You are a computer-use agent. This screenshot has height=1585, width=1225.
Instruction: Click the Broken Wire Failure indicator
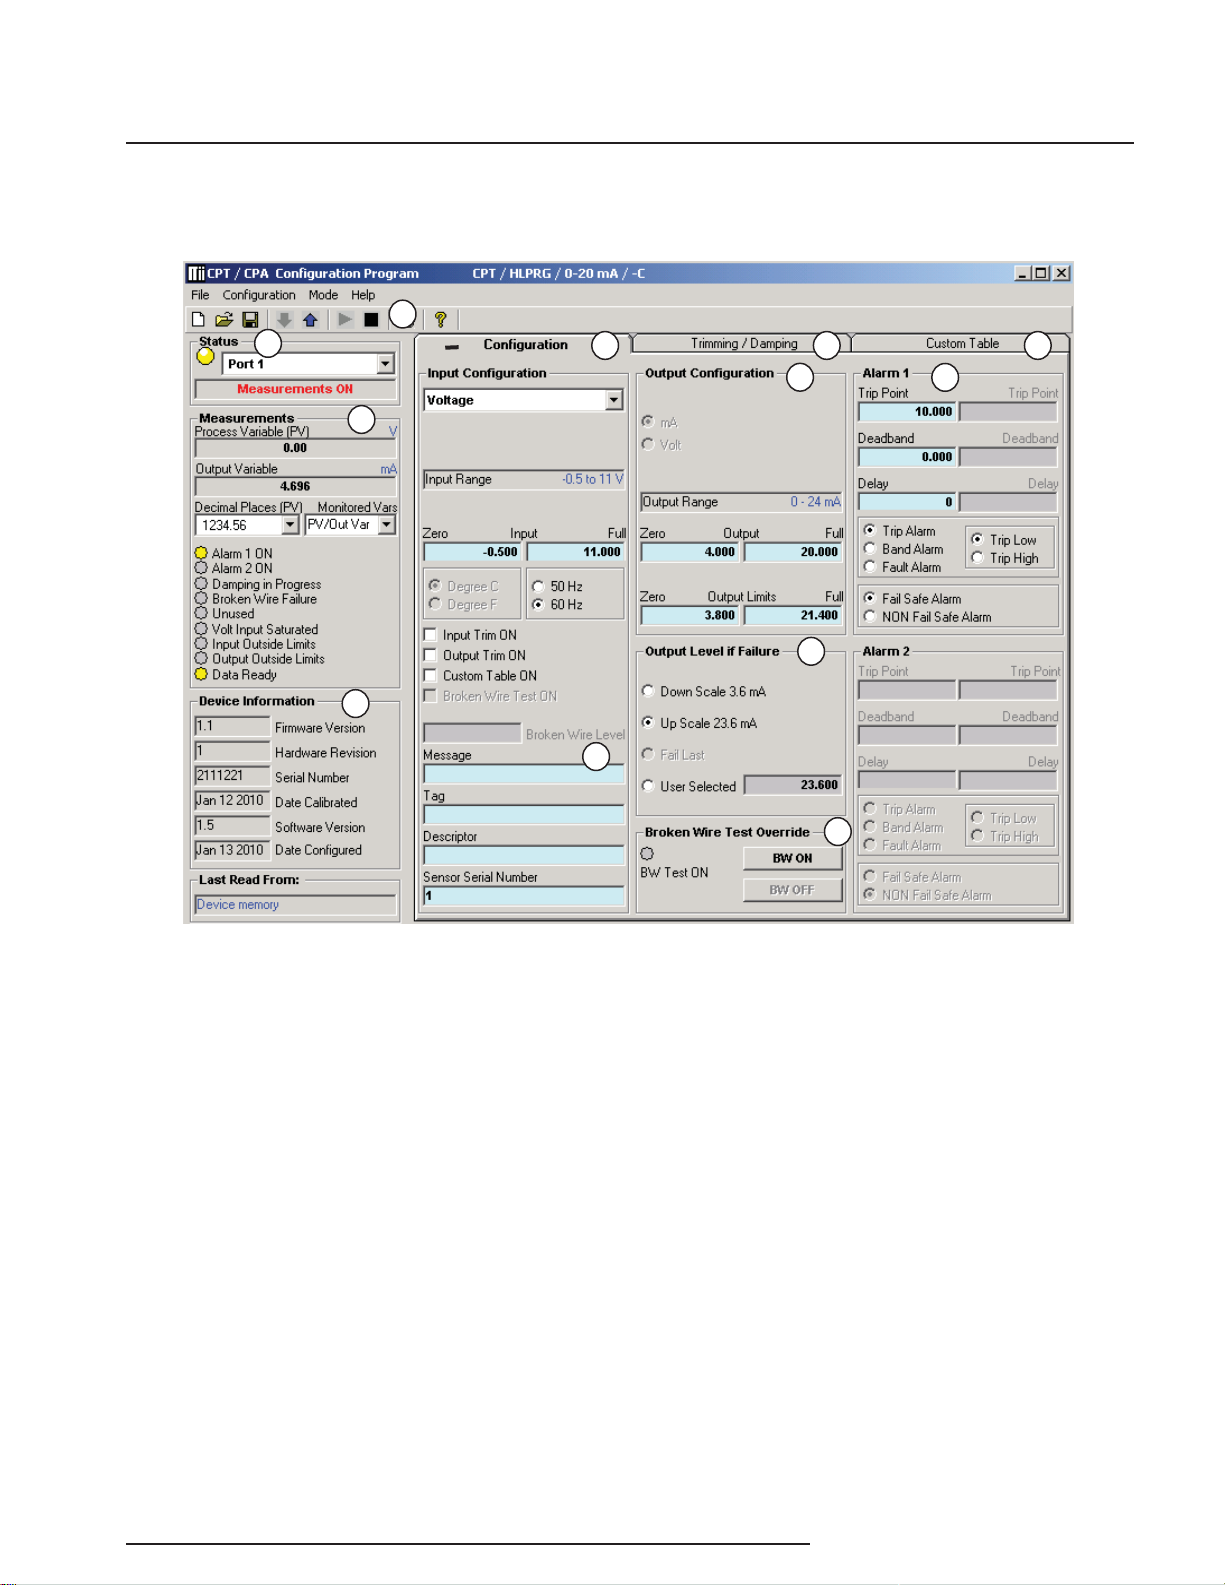tap(201, 599)
